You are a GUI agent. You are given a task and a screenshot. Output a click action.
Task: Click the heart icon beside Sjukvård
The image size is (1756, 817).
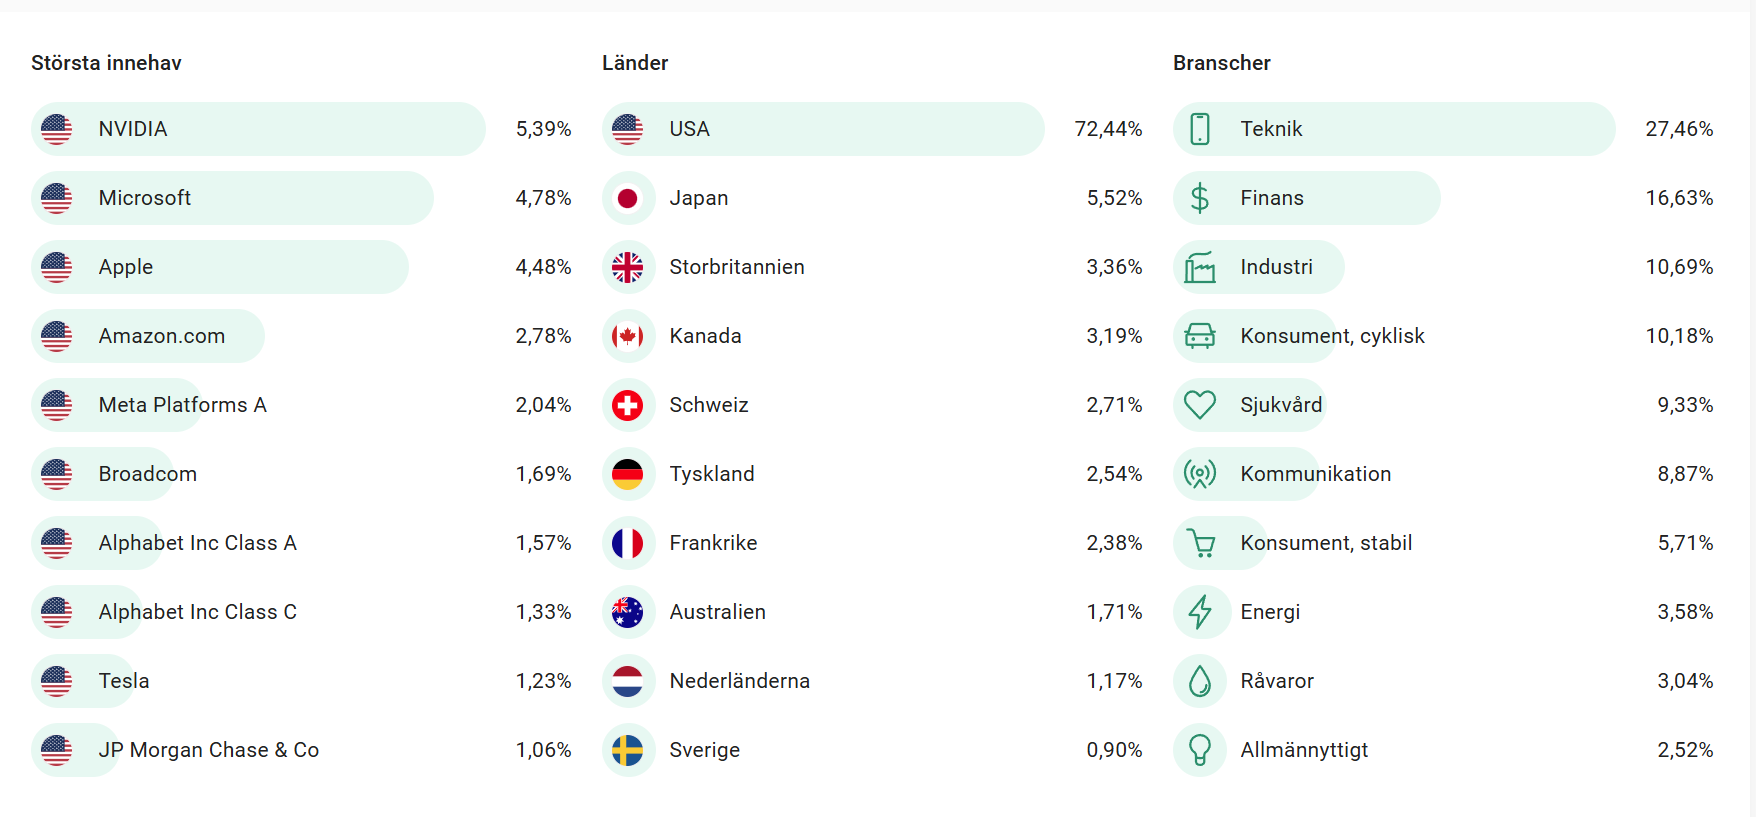[x=1200, y=405]
